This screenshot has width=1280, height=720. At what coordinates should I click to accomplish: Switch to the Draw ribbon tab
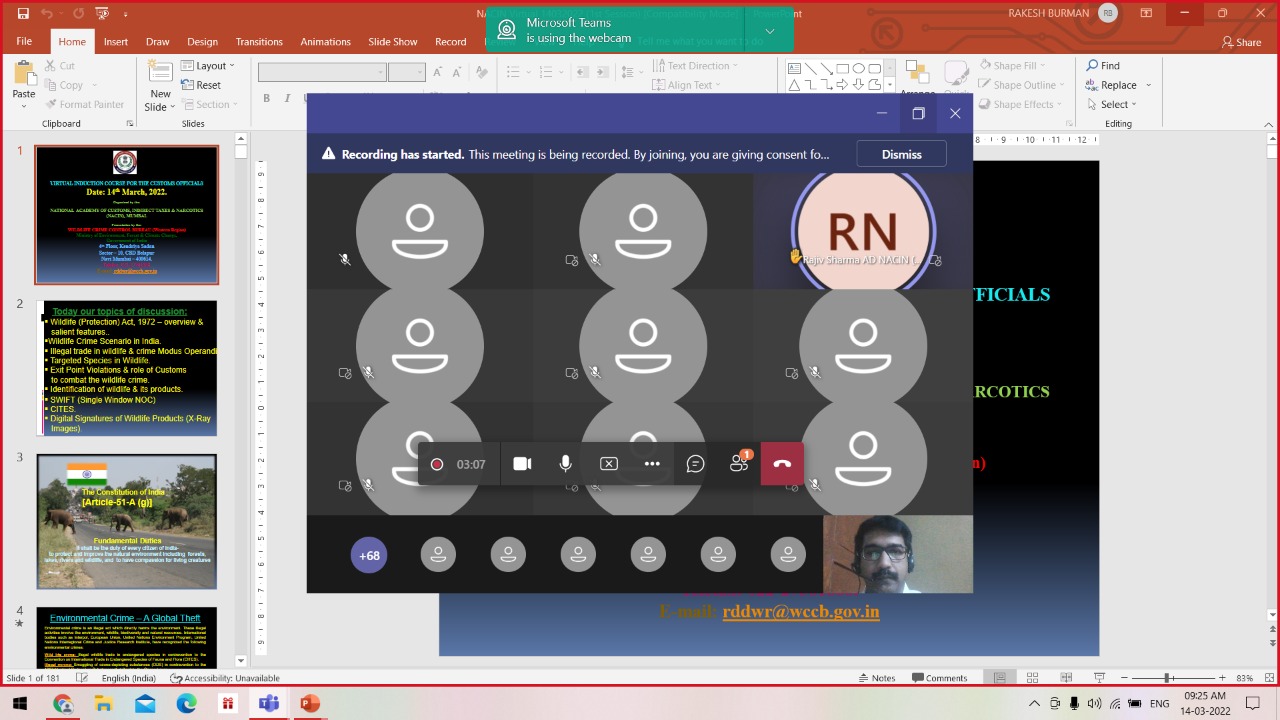[158, 41]
